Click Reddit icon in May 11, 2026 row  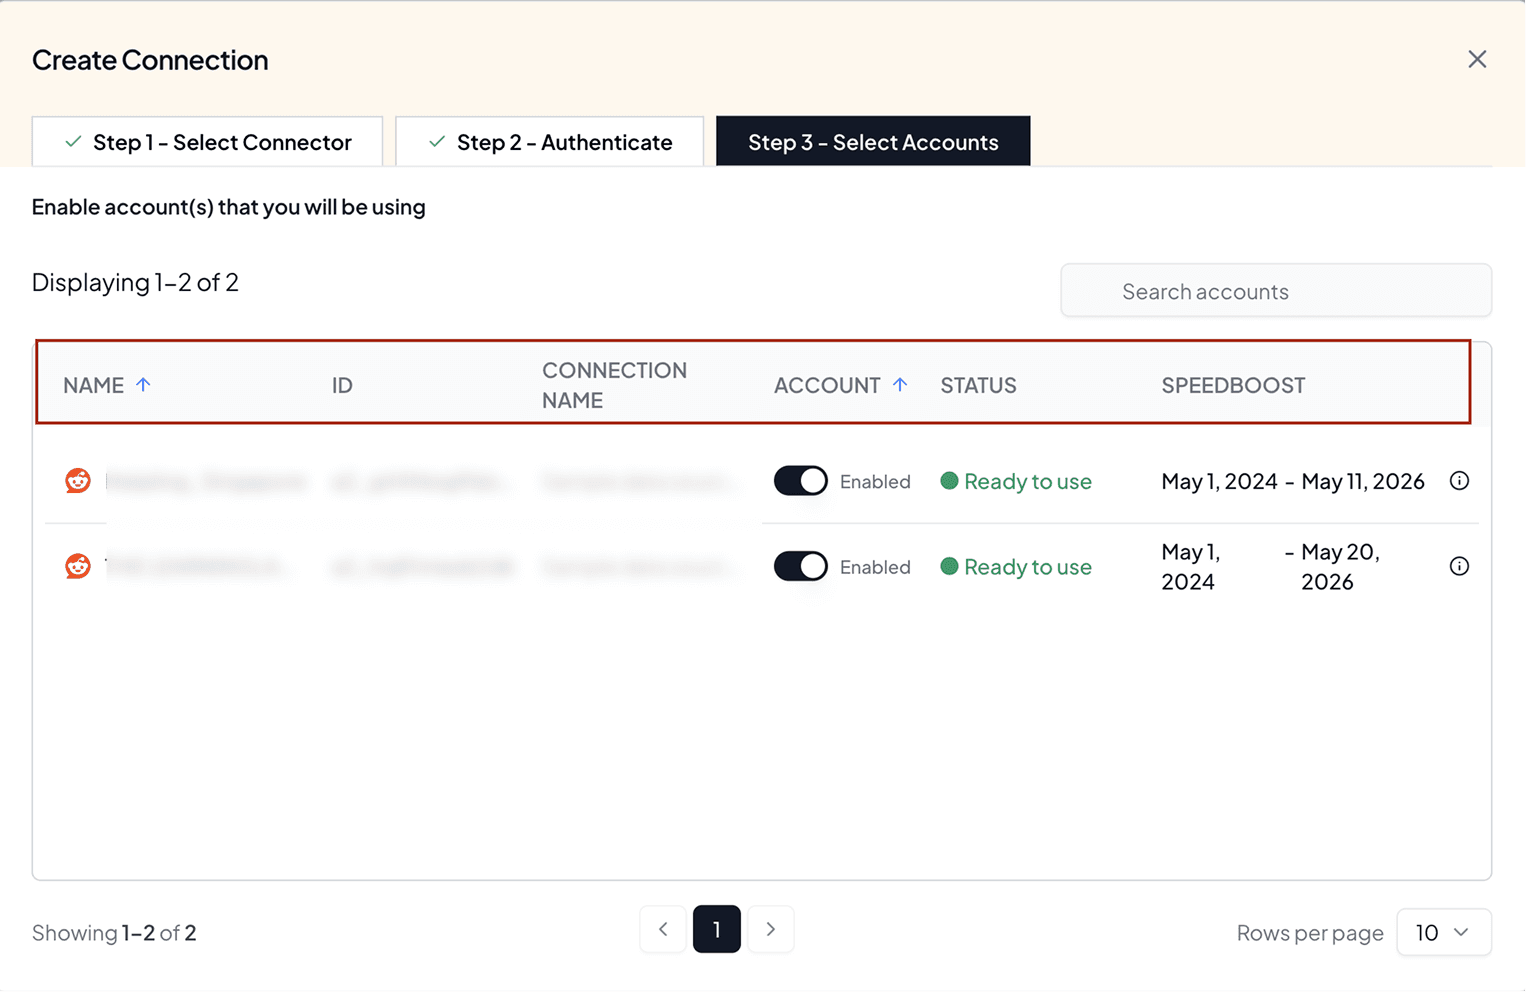pos(78,481)
